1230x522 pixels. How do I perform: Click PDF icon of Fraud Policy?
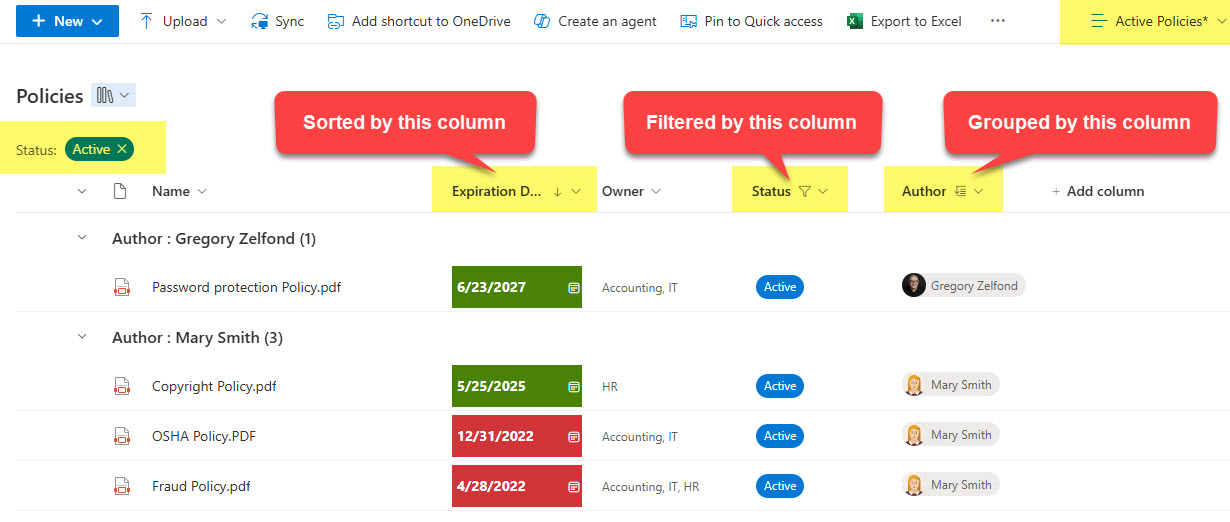click(122, 486)
